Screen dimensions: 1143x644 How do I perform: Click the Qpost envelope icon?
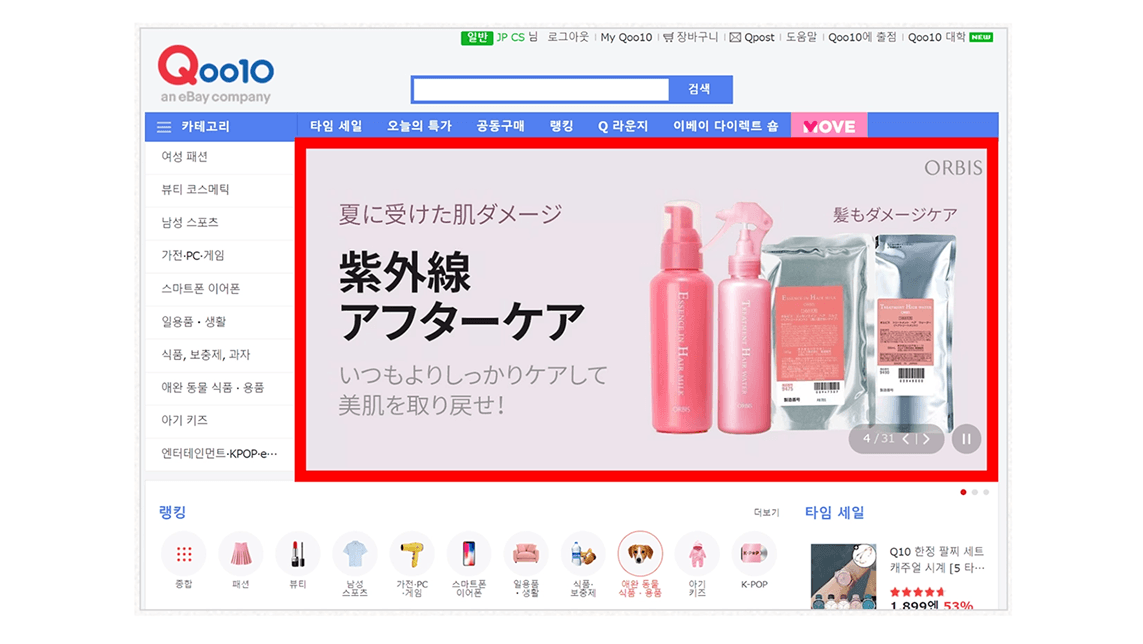pos(736,37)
